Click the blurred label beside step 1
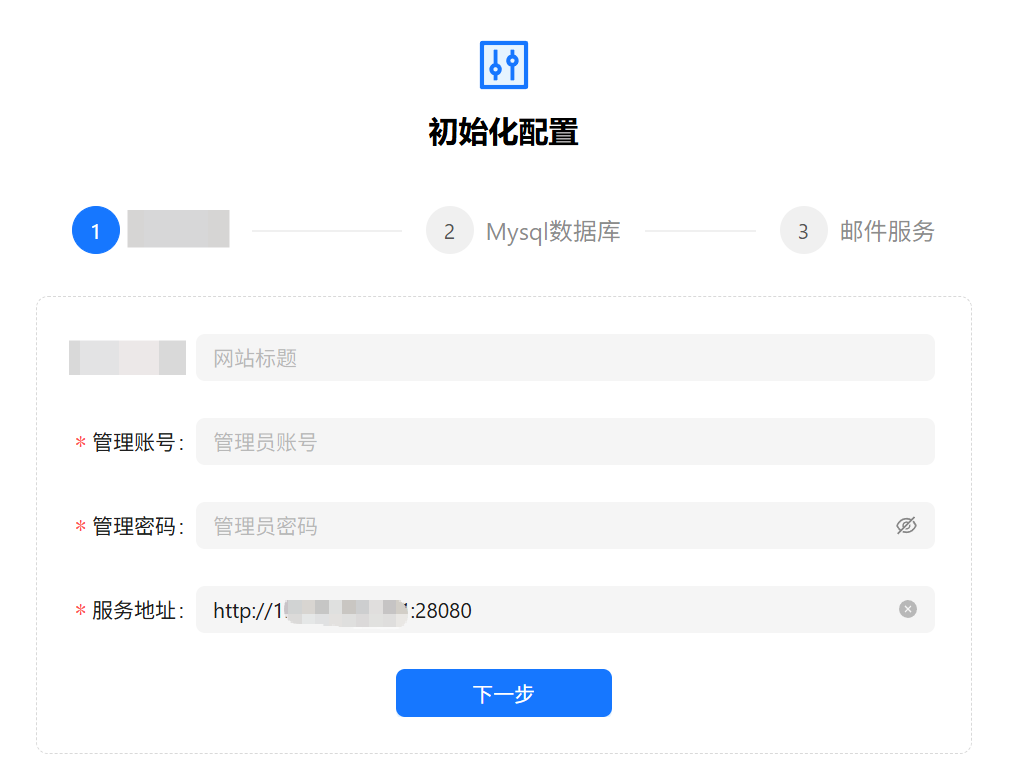Viewport: 1011px width, 780px height. pos(178,229)
